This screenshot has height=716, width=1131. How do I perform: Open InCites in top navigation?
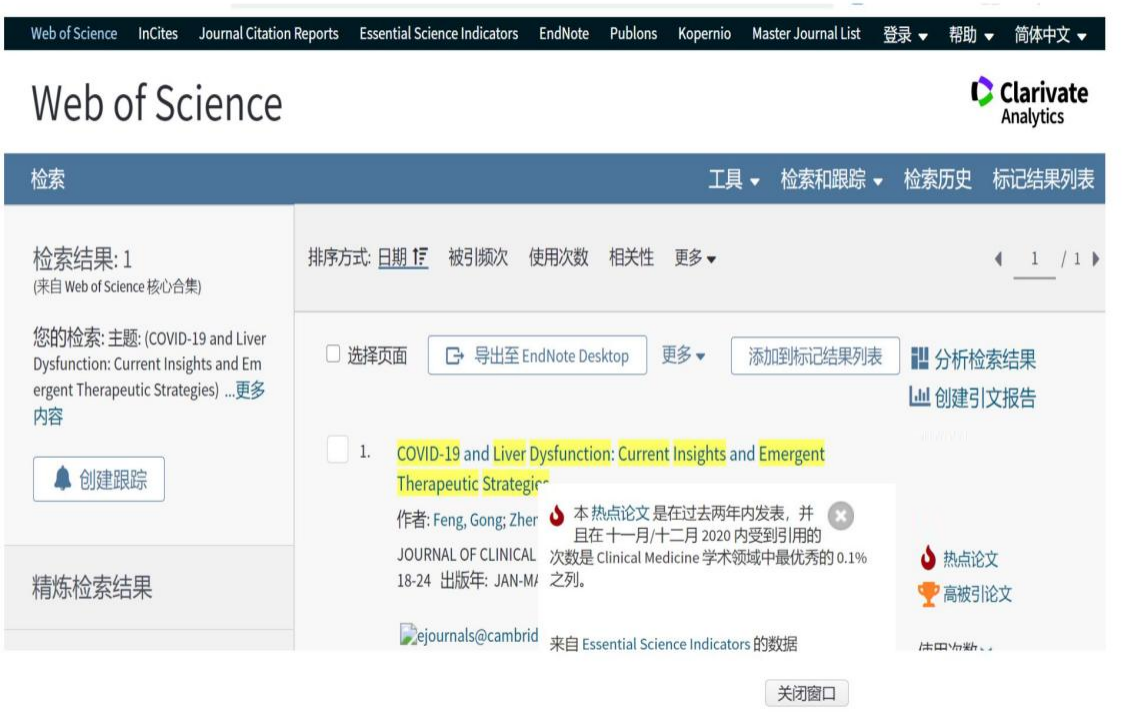158,33
